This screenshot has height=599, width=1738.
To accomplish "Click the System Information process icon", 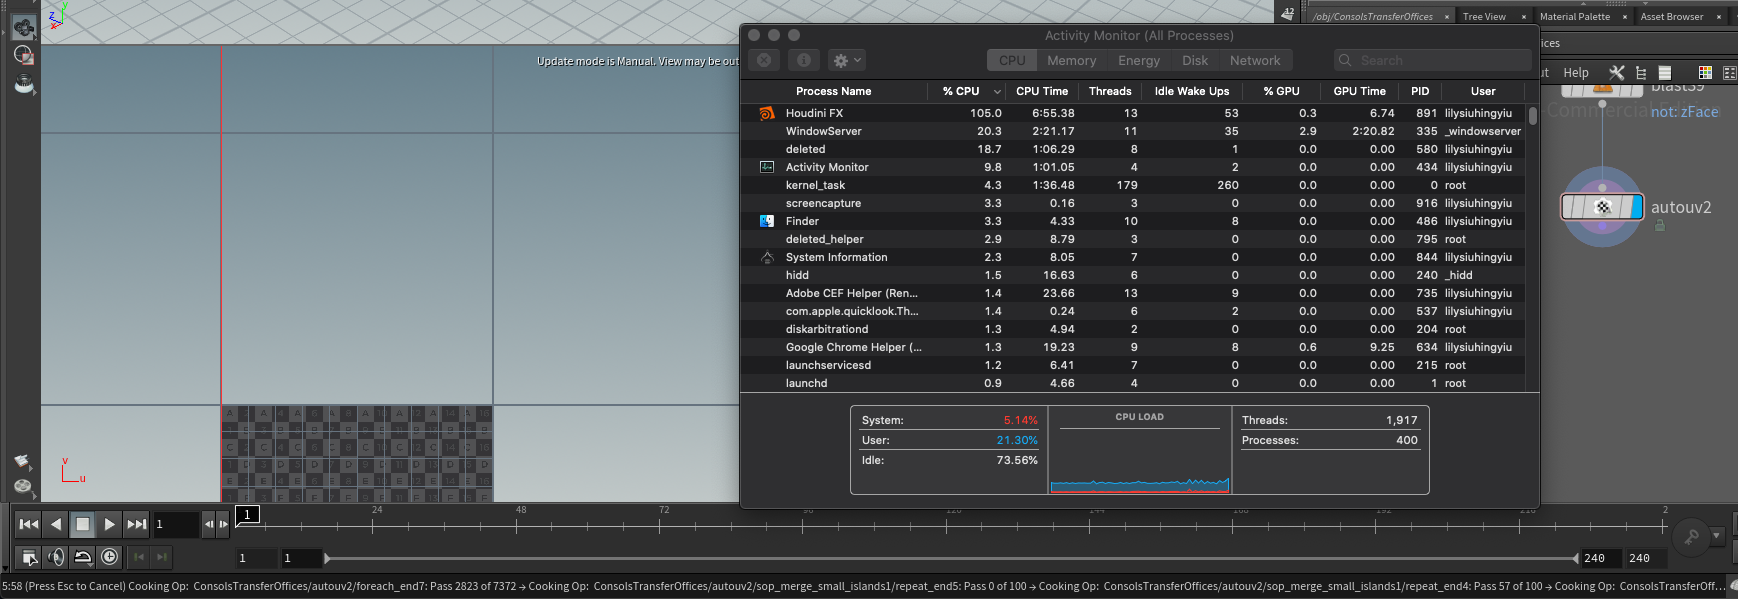I will click(x=767, y=257).
